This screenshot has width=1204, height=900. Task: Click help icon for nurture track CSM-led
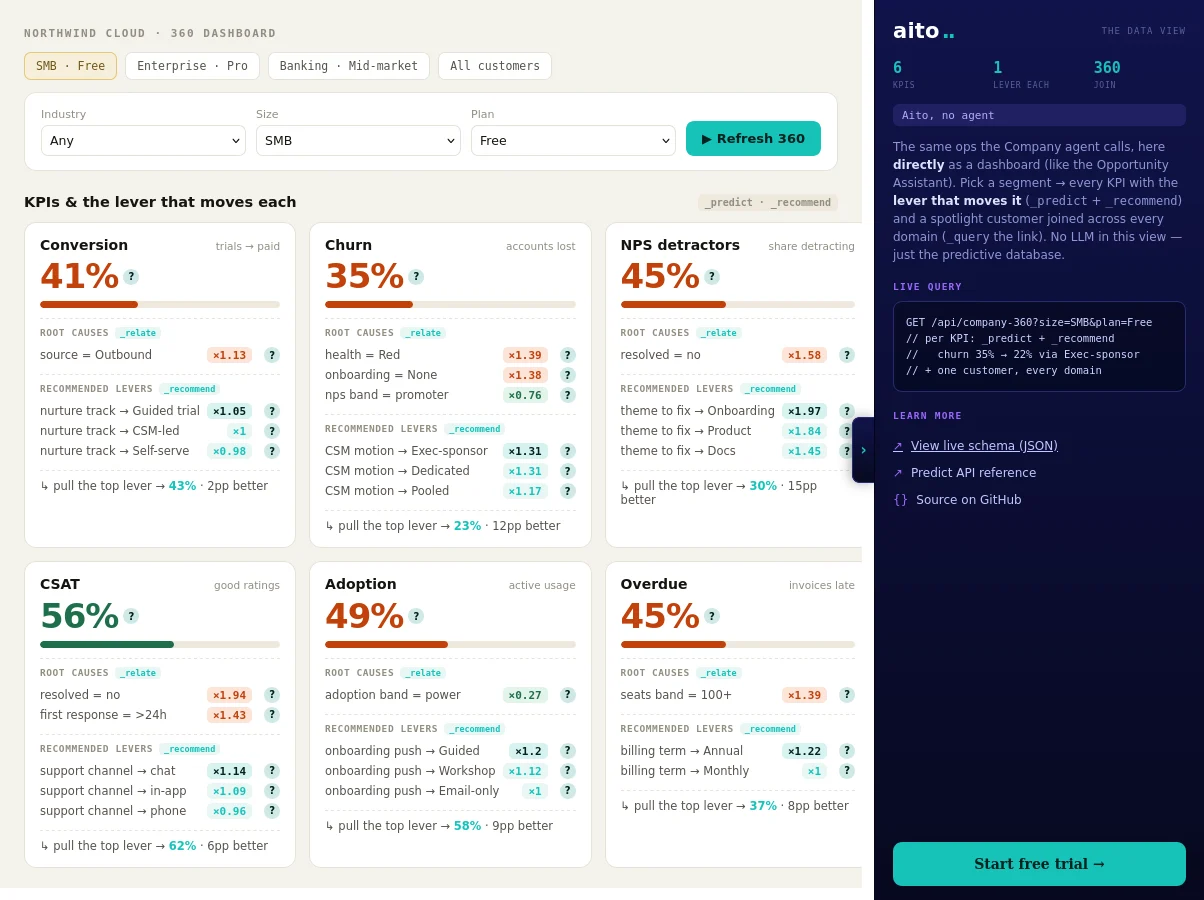pyautogui.click(x=272, y=431)
